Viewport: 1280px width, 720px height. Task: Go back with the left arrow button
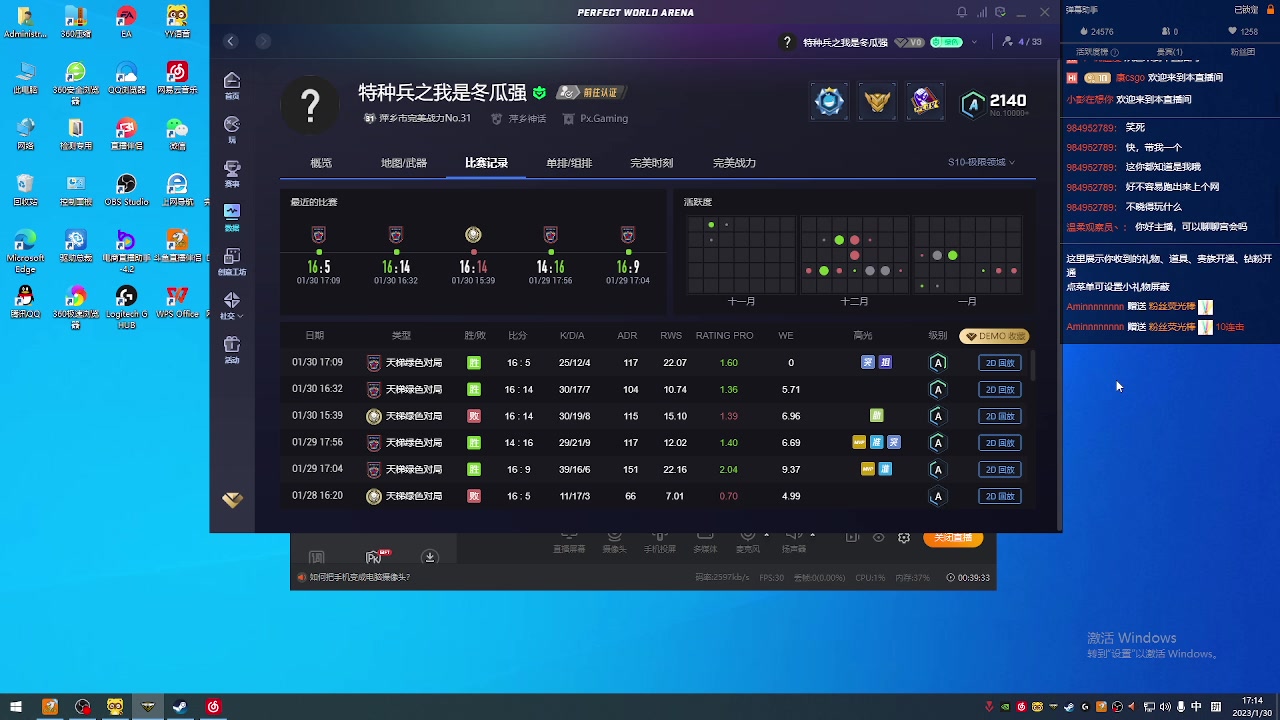(231, 41)
